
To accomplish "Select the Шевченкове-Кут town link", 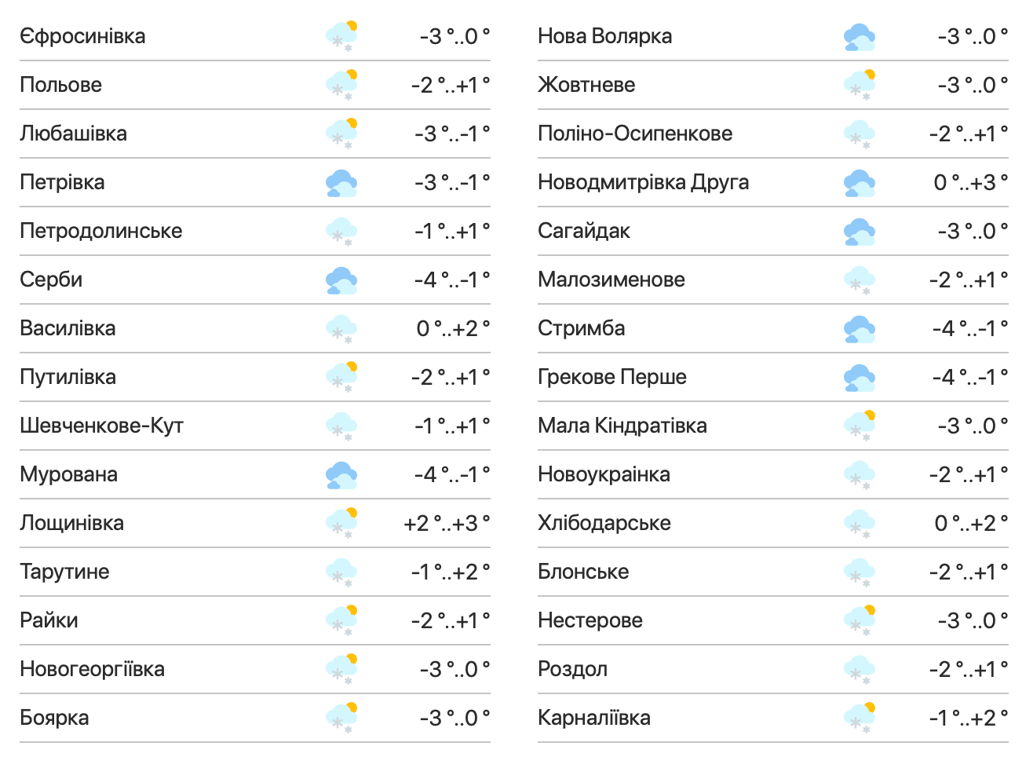I will tap(102, 426).
